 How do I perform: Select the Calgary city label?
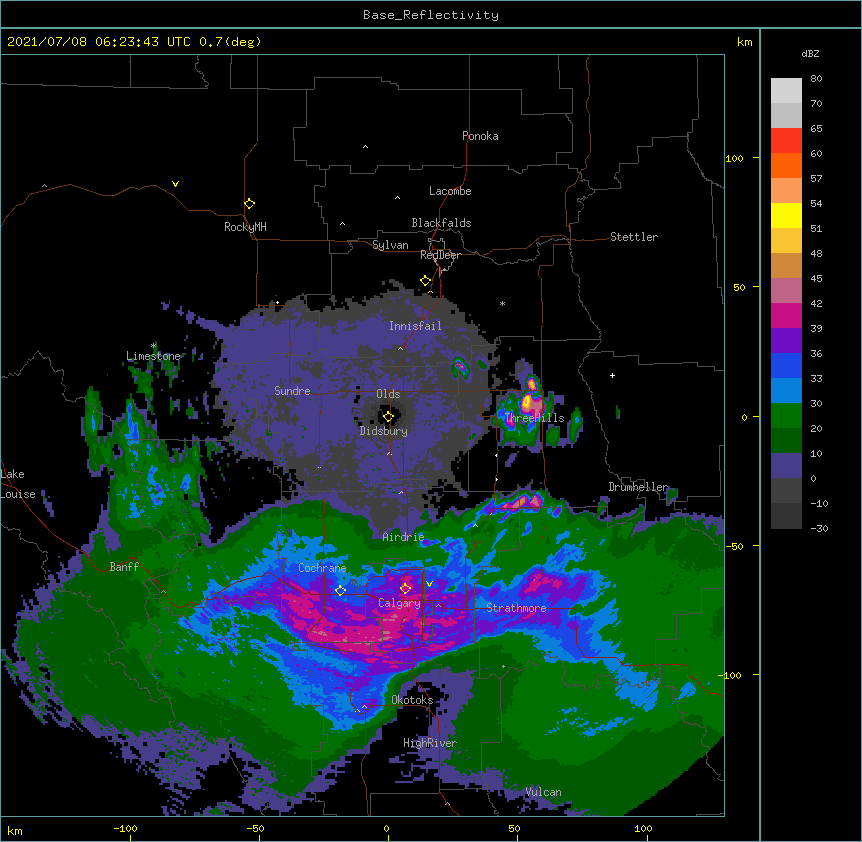coord(399,603)
